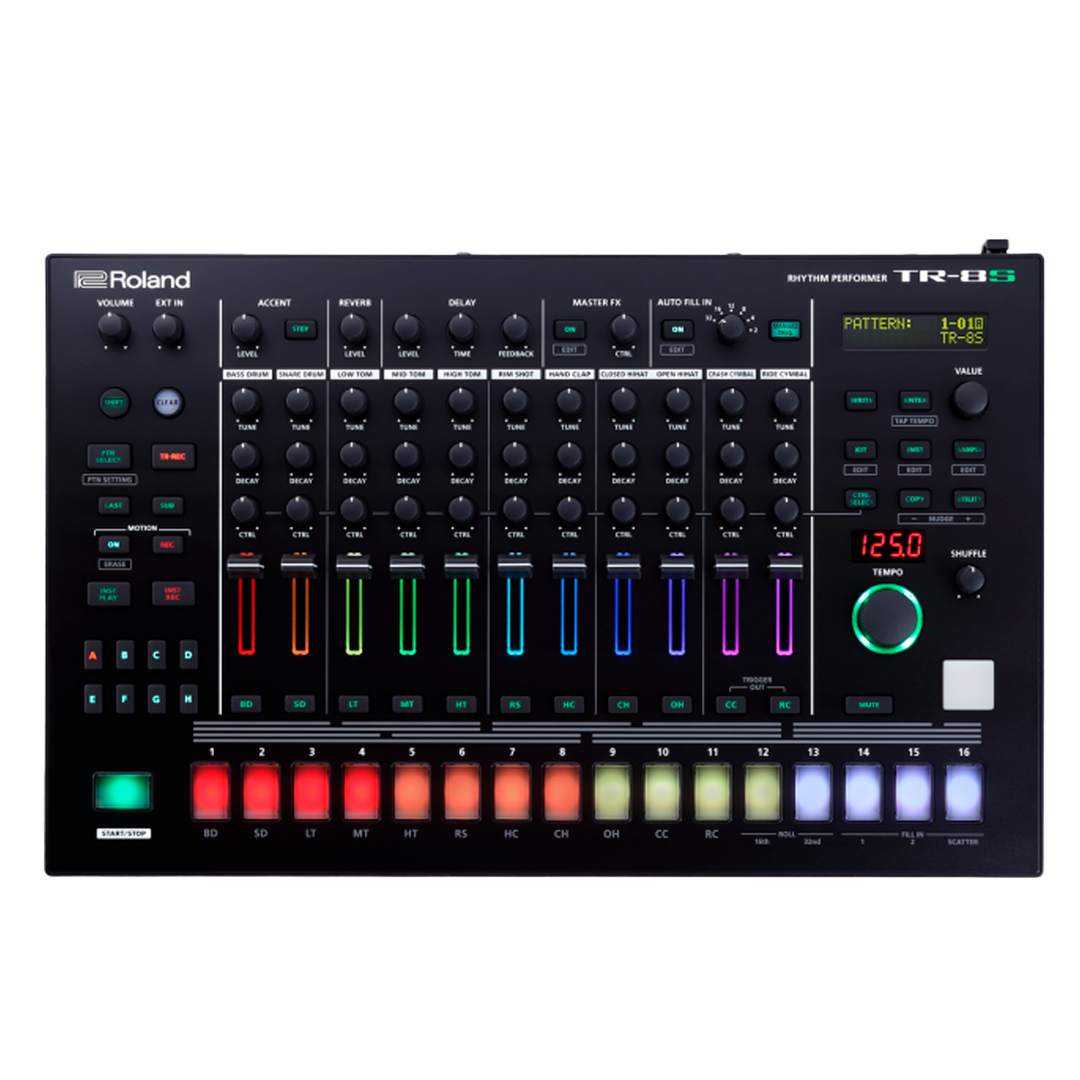Image resolution: width=1080 pixels, height=1080 pixels.
Task: Click the orange snare drum level fader
Action: pos(300,565)
